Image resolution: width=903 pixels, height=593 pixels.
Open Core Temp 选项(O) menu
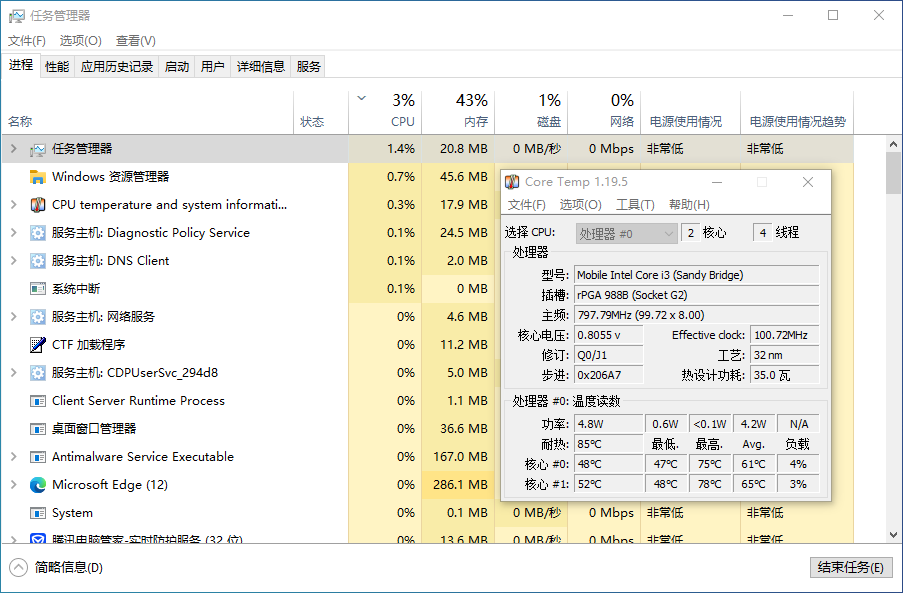(580, 205)
